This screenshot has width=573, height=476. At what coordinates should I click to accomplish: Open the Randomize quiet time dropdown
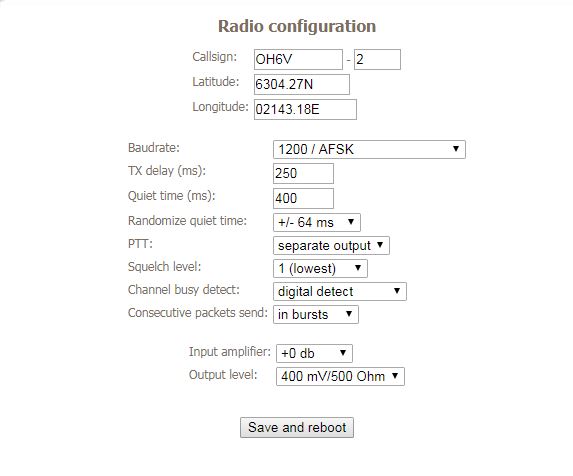(316, 222)
